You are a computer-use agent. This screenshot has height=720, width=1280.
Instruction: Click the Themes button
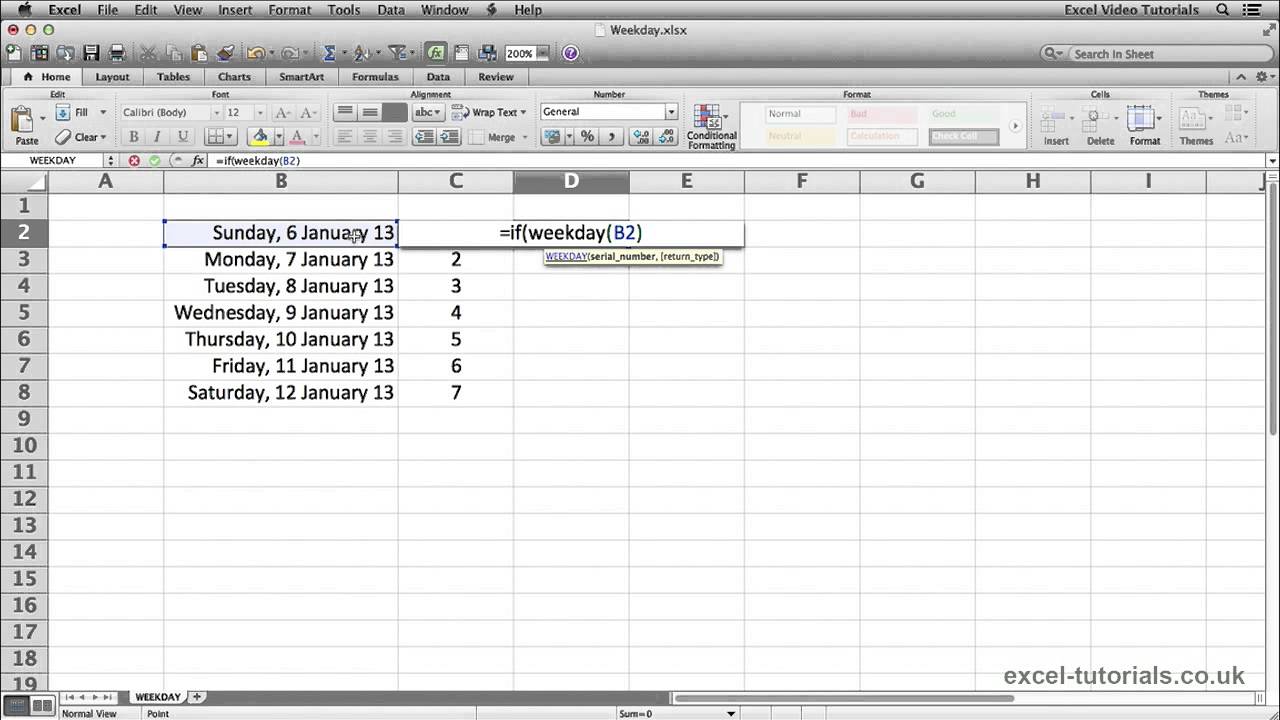(x=1196, y=125)
